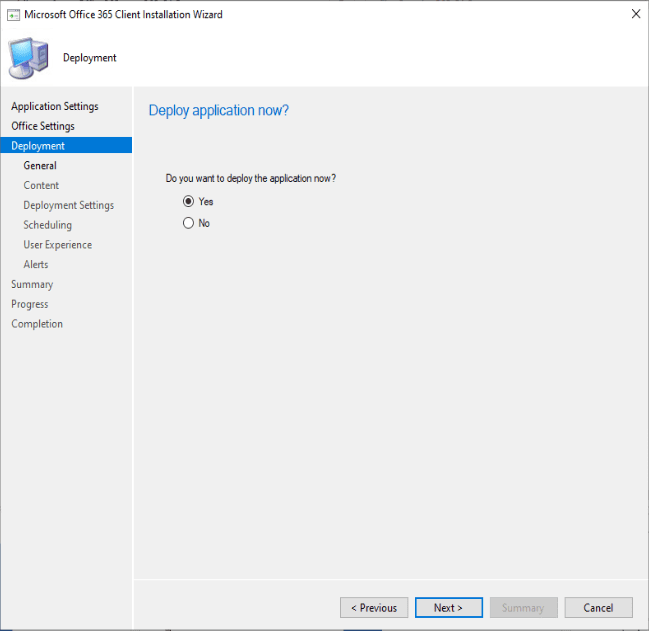
Task: Choose the No radio button
Action: pos(188,223)
